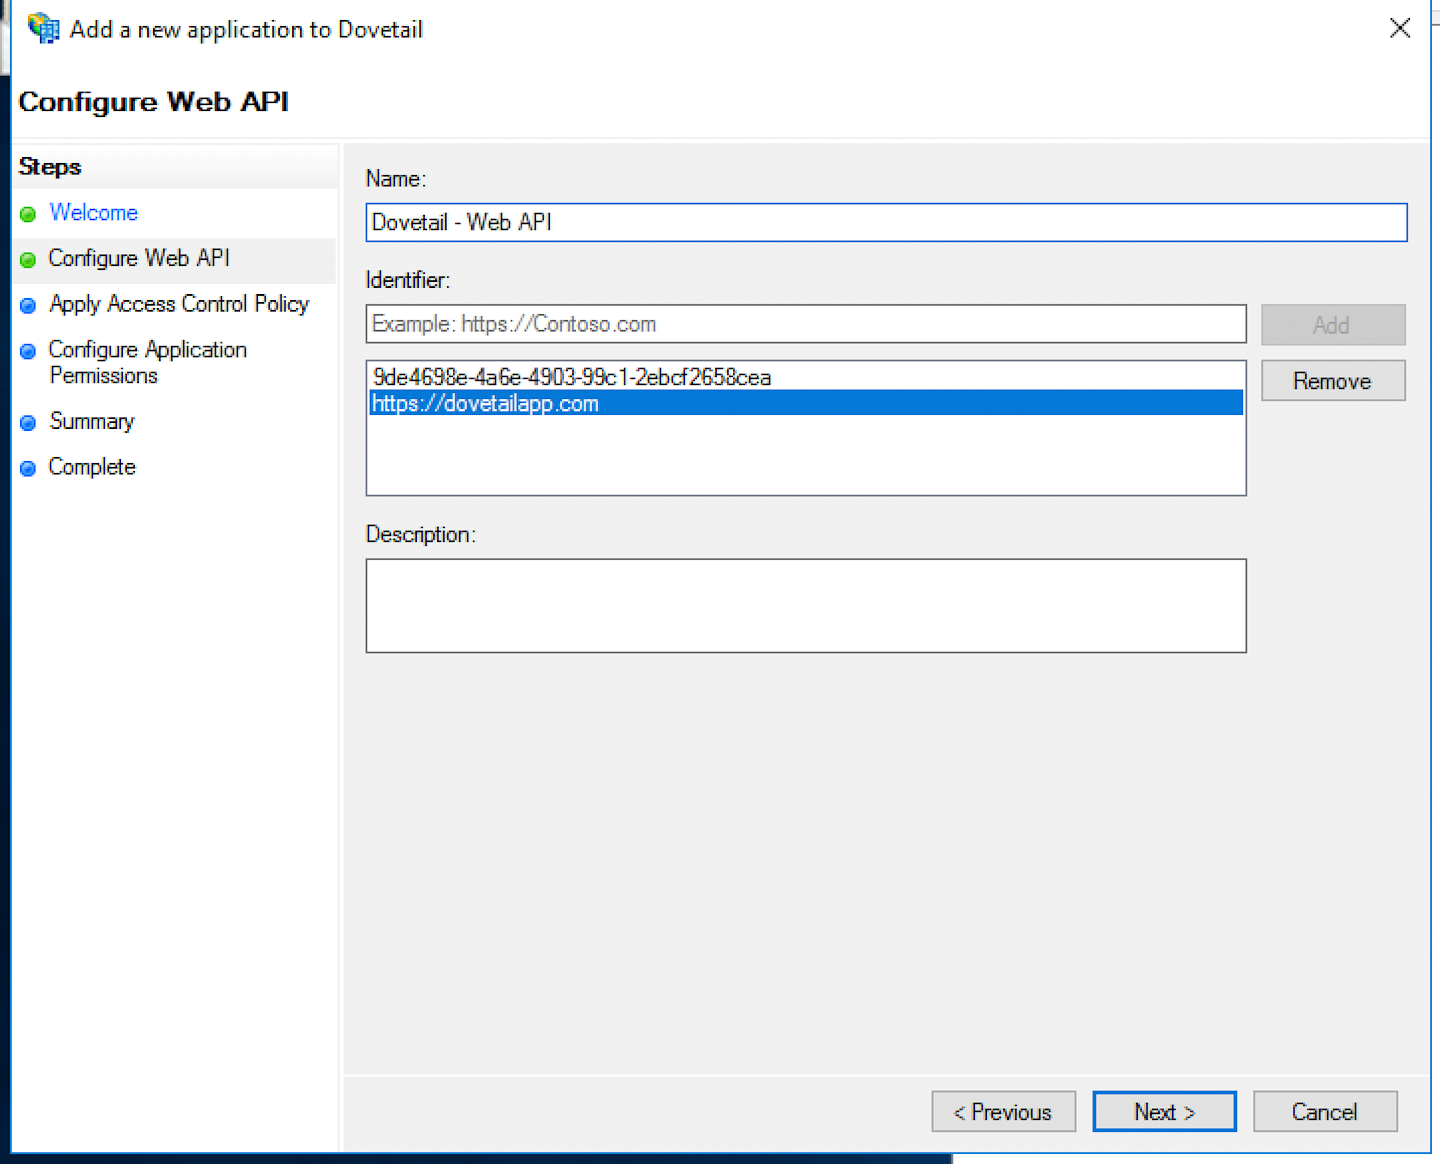
Task: Proceed with the Next button
Action: (1164, 1112)
